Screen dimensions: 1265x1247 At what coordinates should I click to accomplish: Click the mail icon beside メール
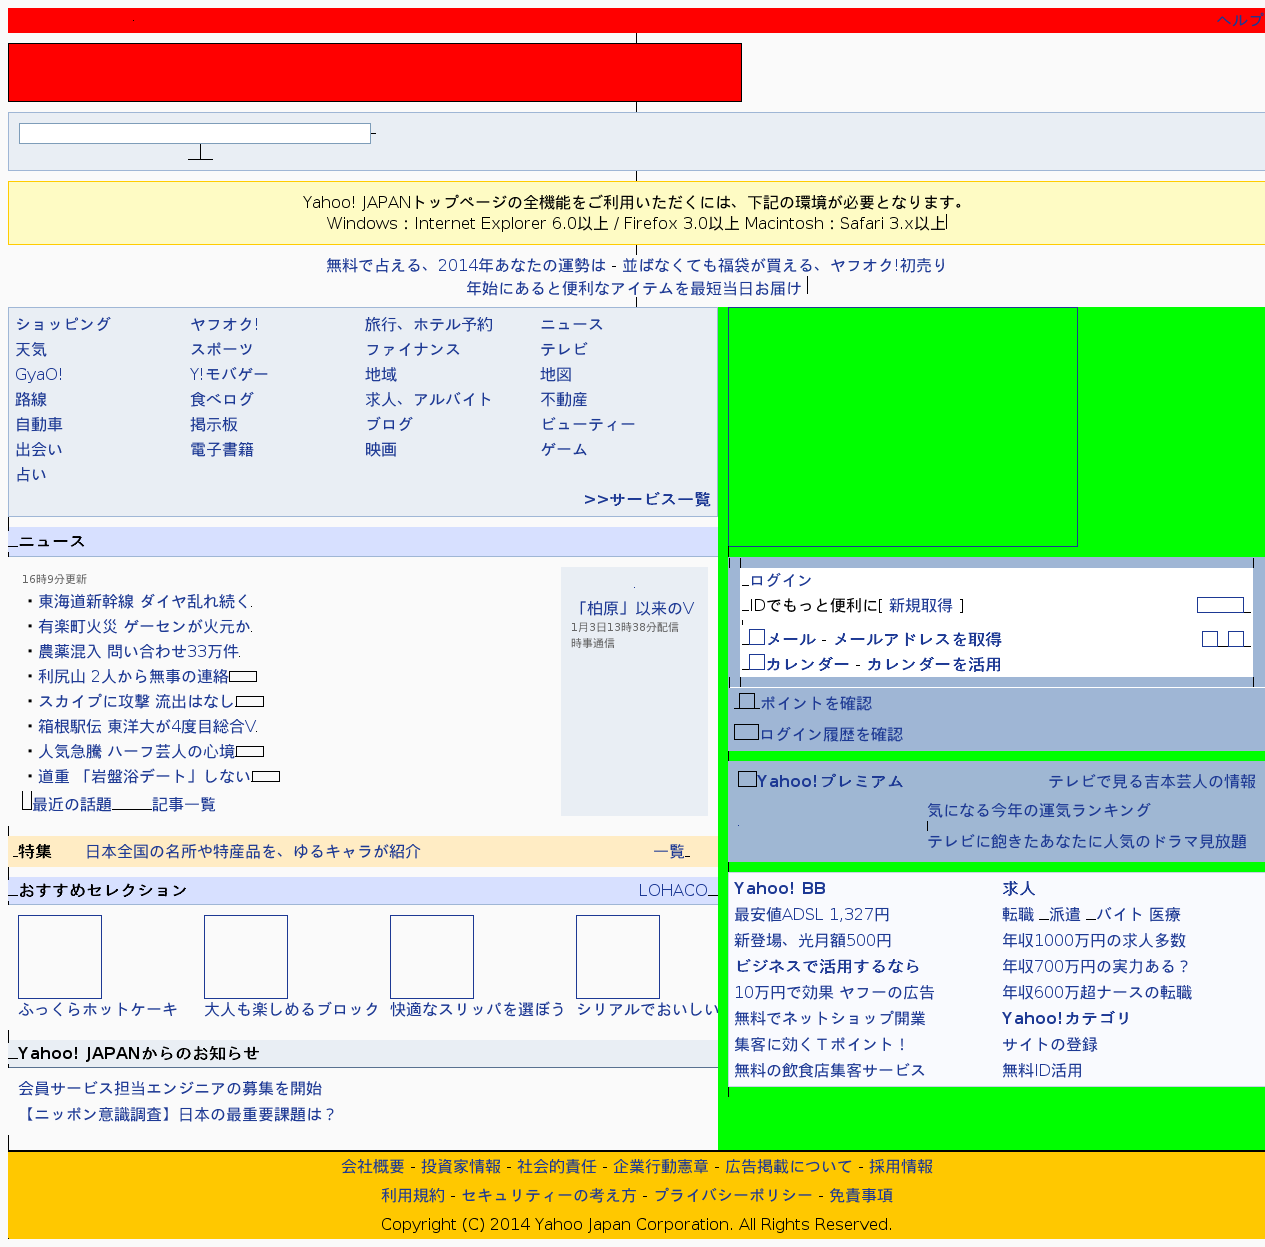pyautogui.click(x=757, y=637)
